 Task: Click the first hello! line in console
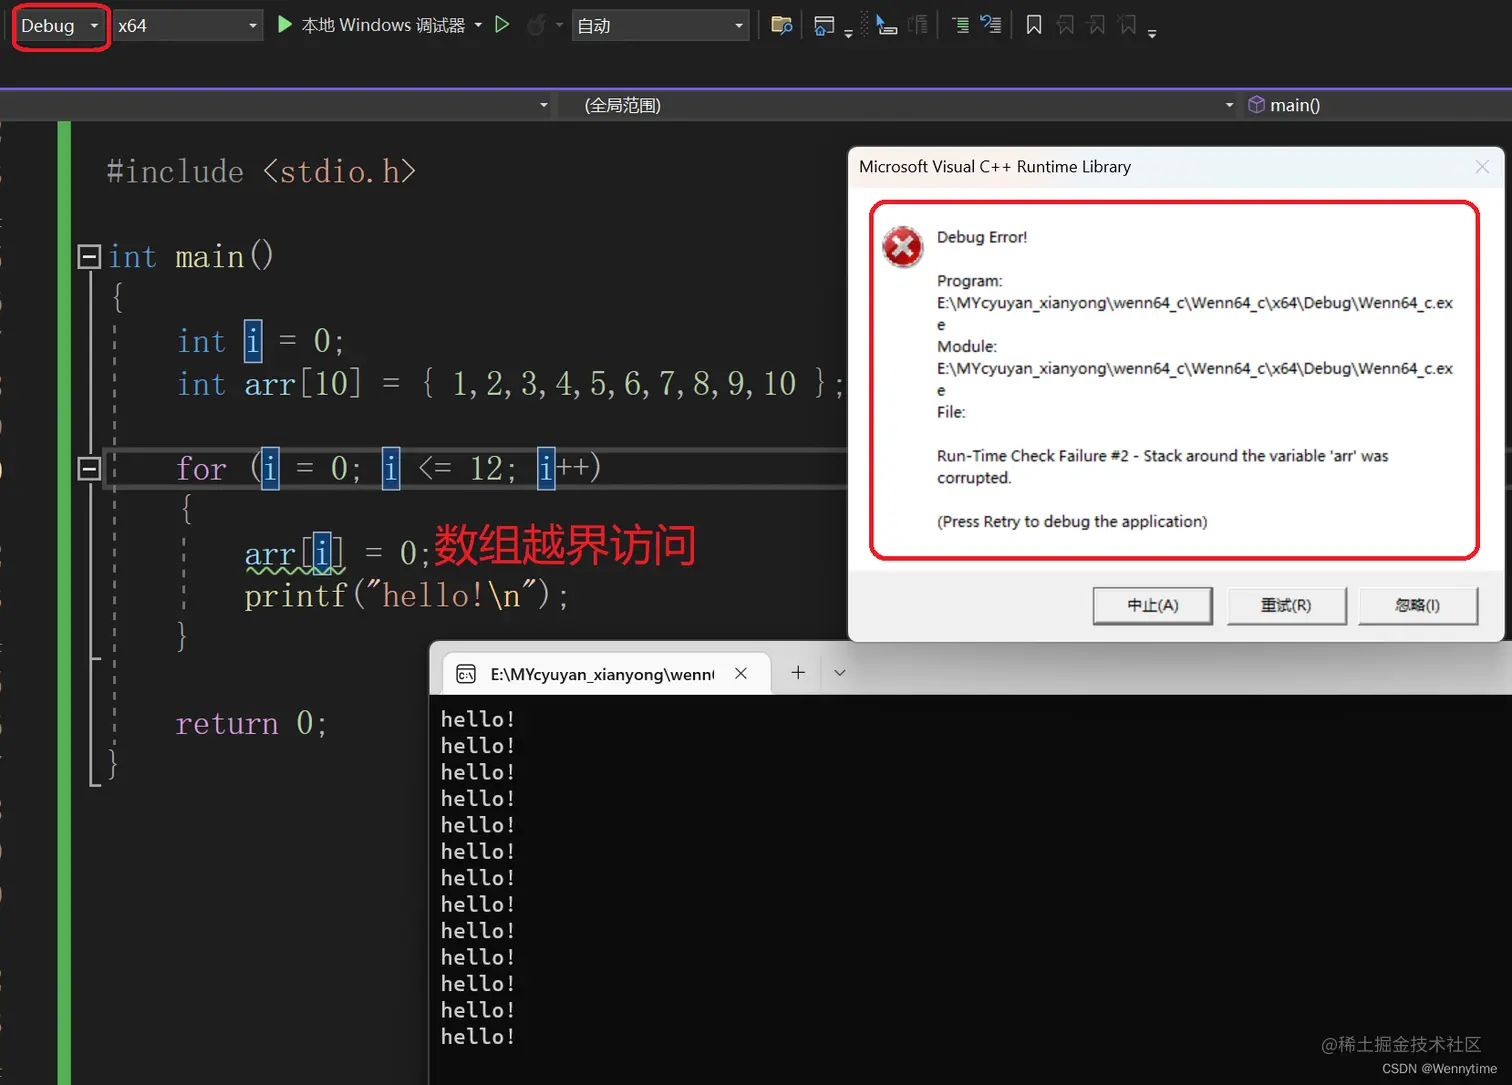point(478,719)
